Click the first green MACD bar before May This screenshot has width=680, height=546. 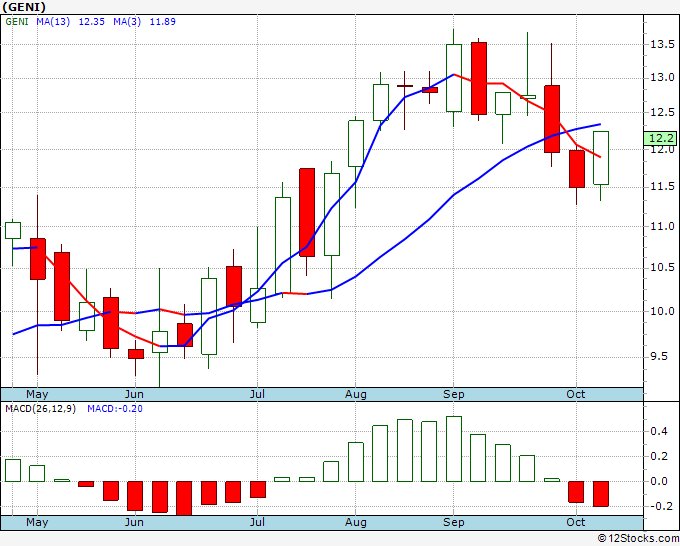point(13,471)
